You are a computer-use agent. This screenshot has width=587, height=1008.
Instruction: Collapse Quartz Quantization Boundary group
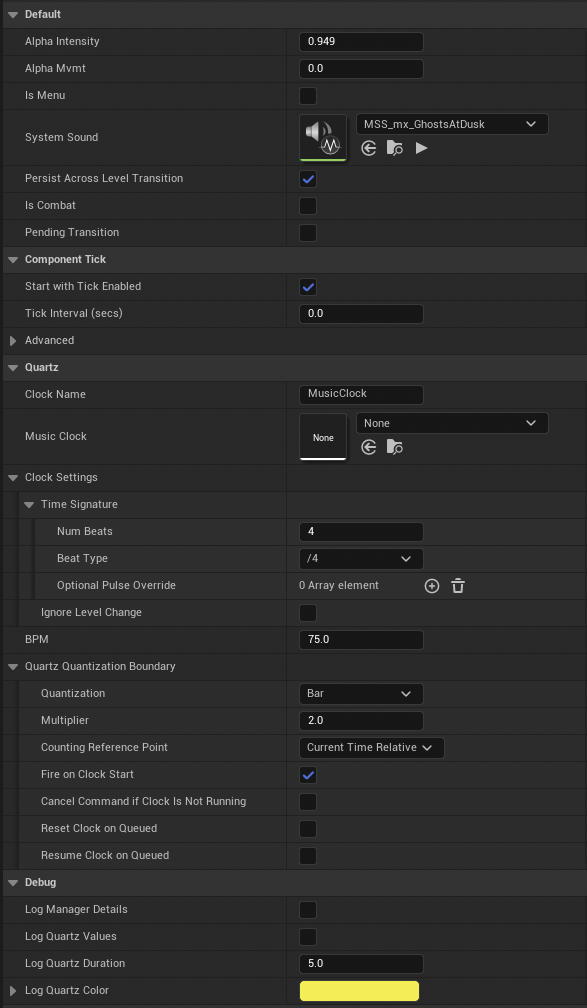13,667
